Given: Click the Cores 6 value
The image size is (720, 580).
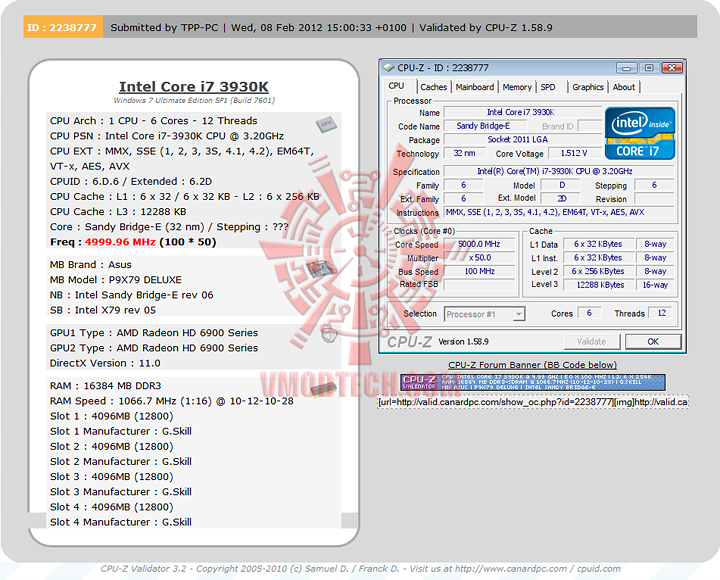Looking at the screenshot, I should (589, 313).
